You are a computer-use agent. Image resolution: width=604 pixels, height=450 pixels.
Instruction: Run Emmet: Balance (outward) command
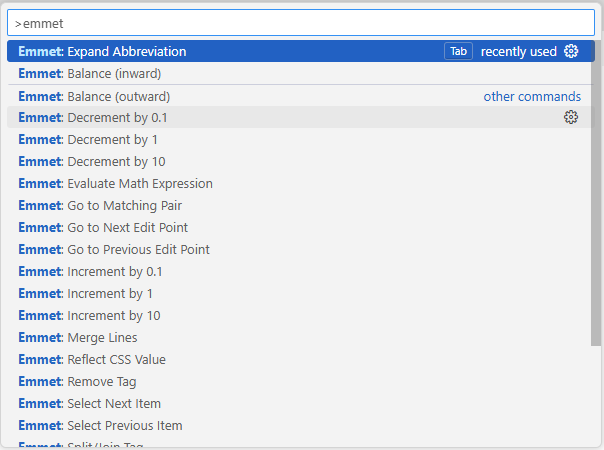coord(301,96)
